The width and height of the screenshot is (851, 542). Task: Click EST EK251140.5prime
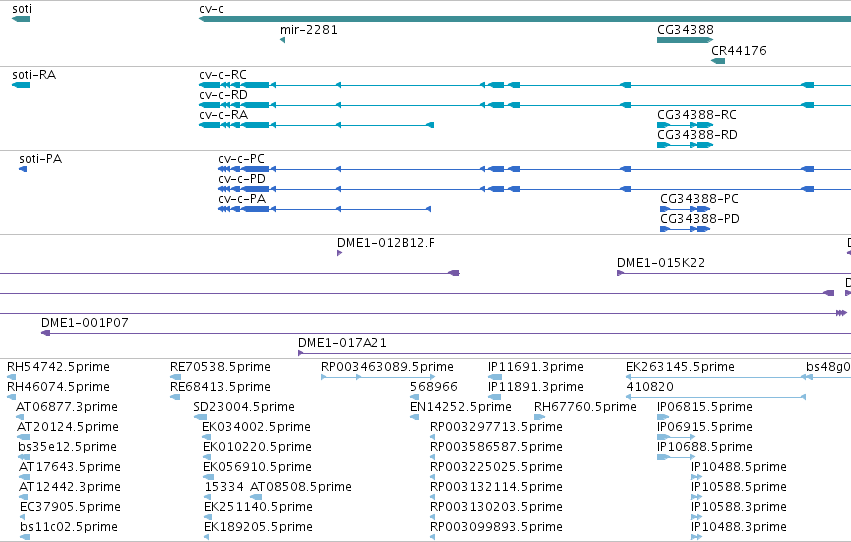point(258,507)
